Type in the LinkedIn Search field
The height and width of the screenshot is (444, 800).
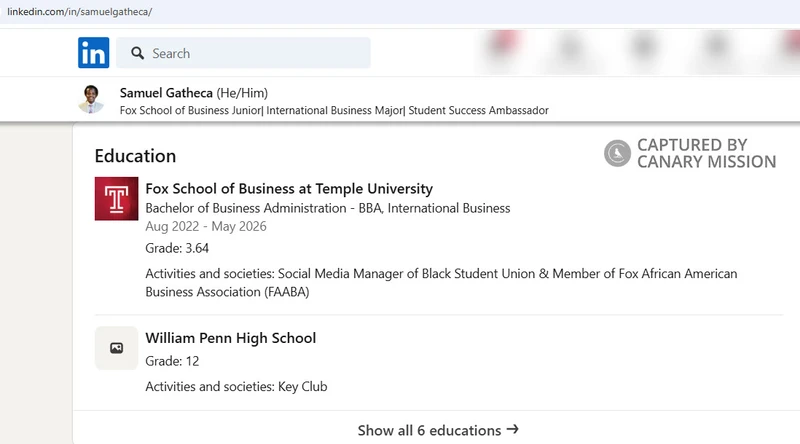click(x=255, y=53)
